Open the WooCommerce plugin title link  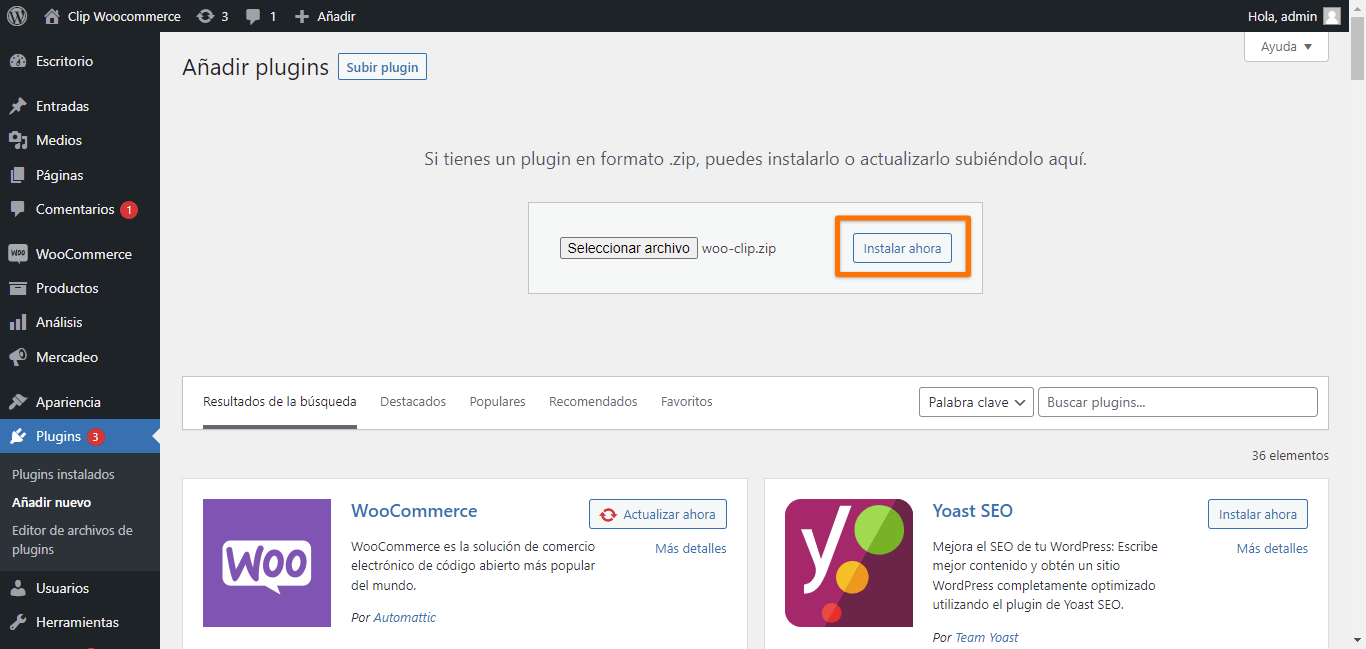414,511
